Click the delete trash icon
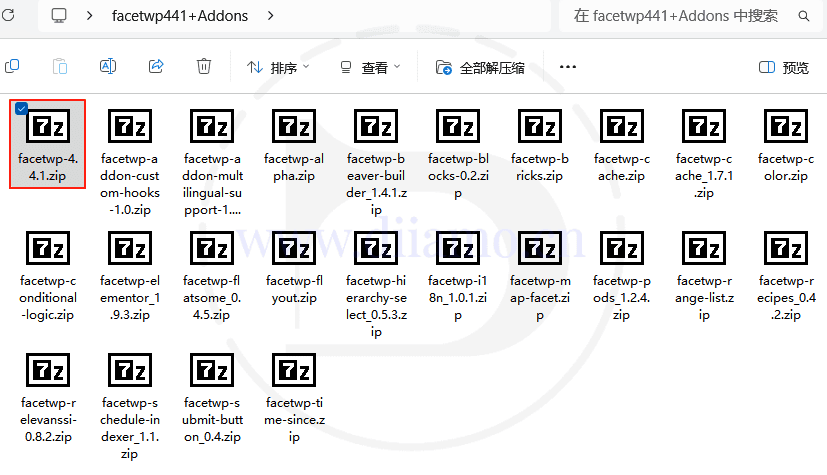The width and height of the screenshot is (827, 475). tap(204, 67)
